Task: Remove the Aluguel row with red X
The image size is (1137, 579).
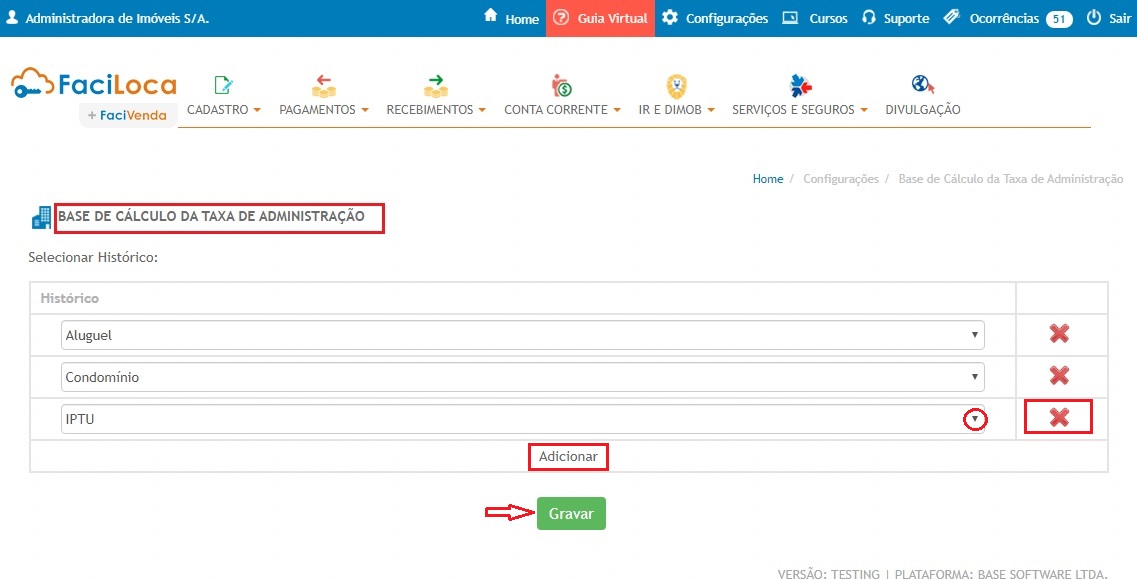Action: pos(1059,334)
